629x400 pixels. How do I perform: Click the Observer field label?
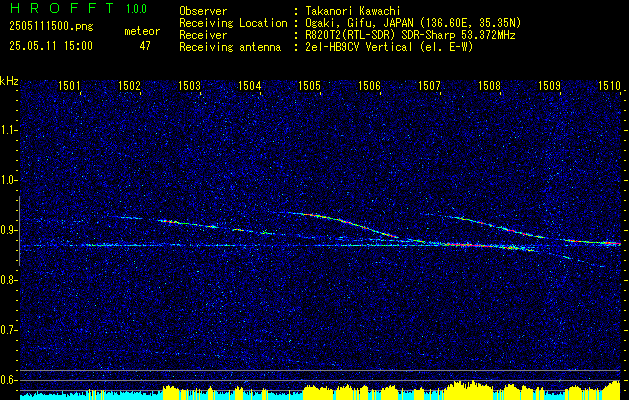[203, 11]
